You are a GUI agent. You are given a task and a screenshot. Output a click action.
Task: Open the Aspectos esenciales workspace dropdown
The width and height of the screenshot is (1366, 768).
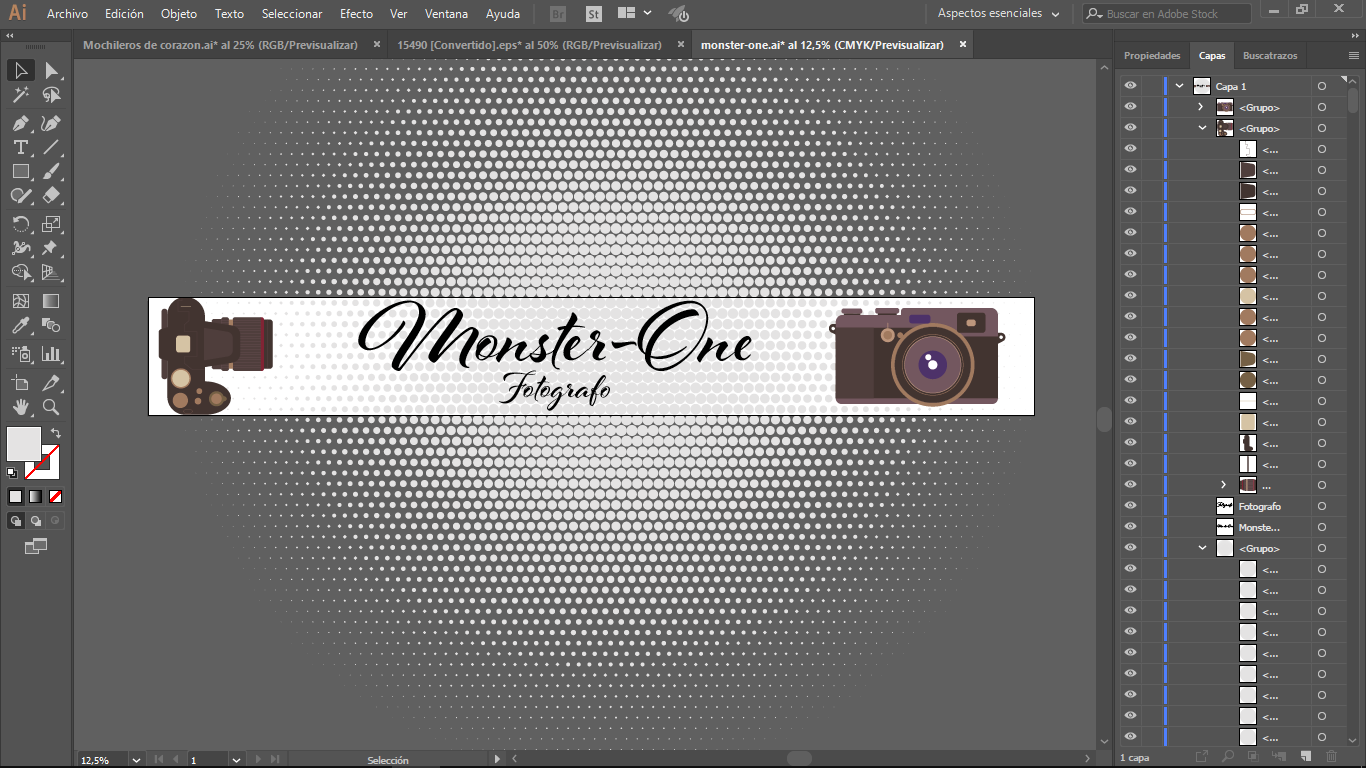pos(999,14)
